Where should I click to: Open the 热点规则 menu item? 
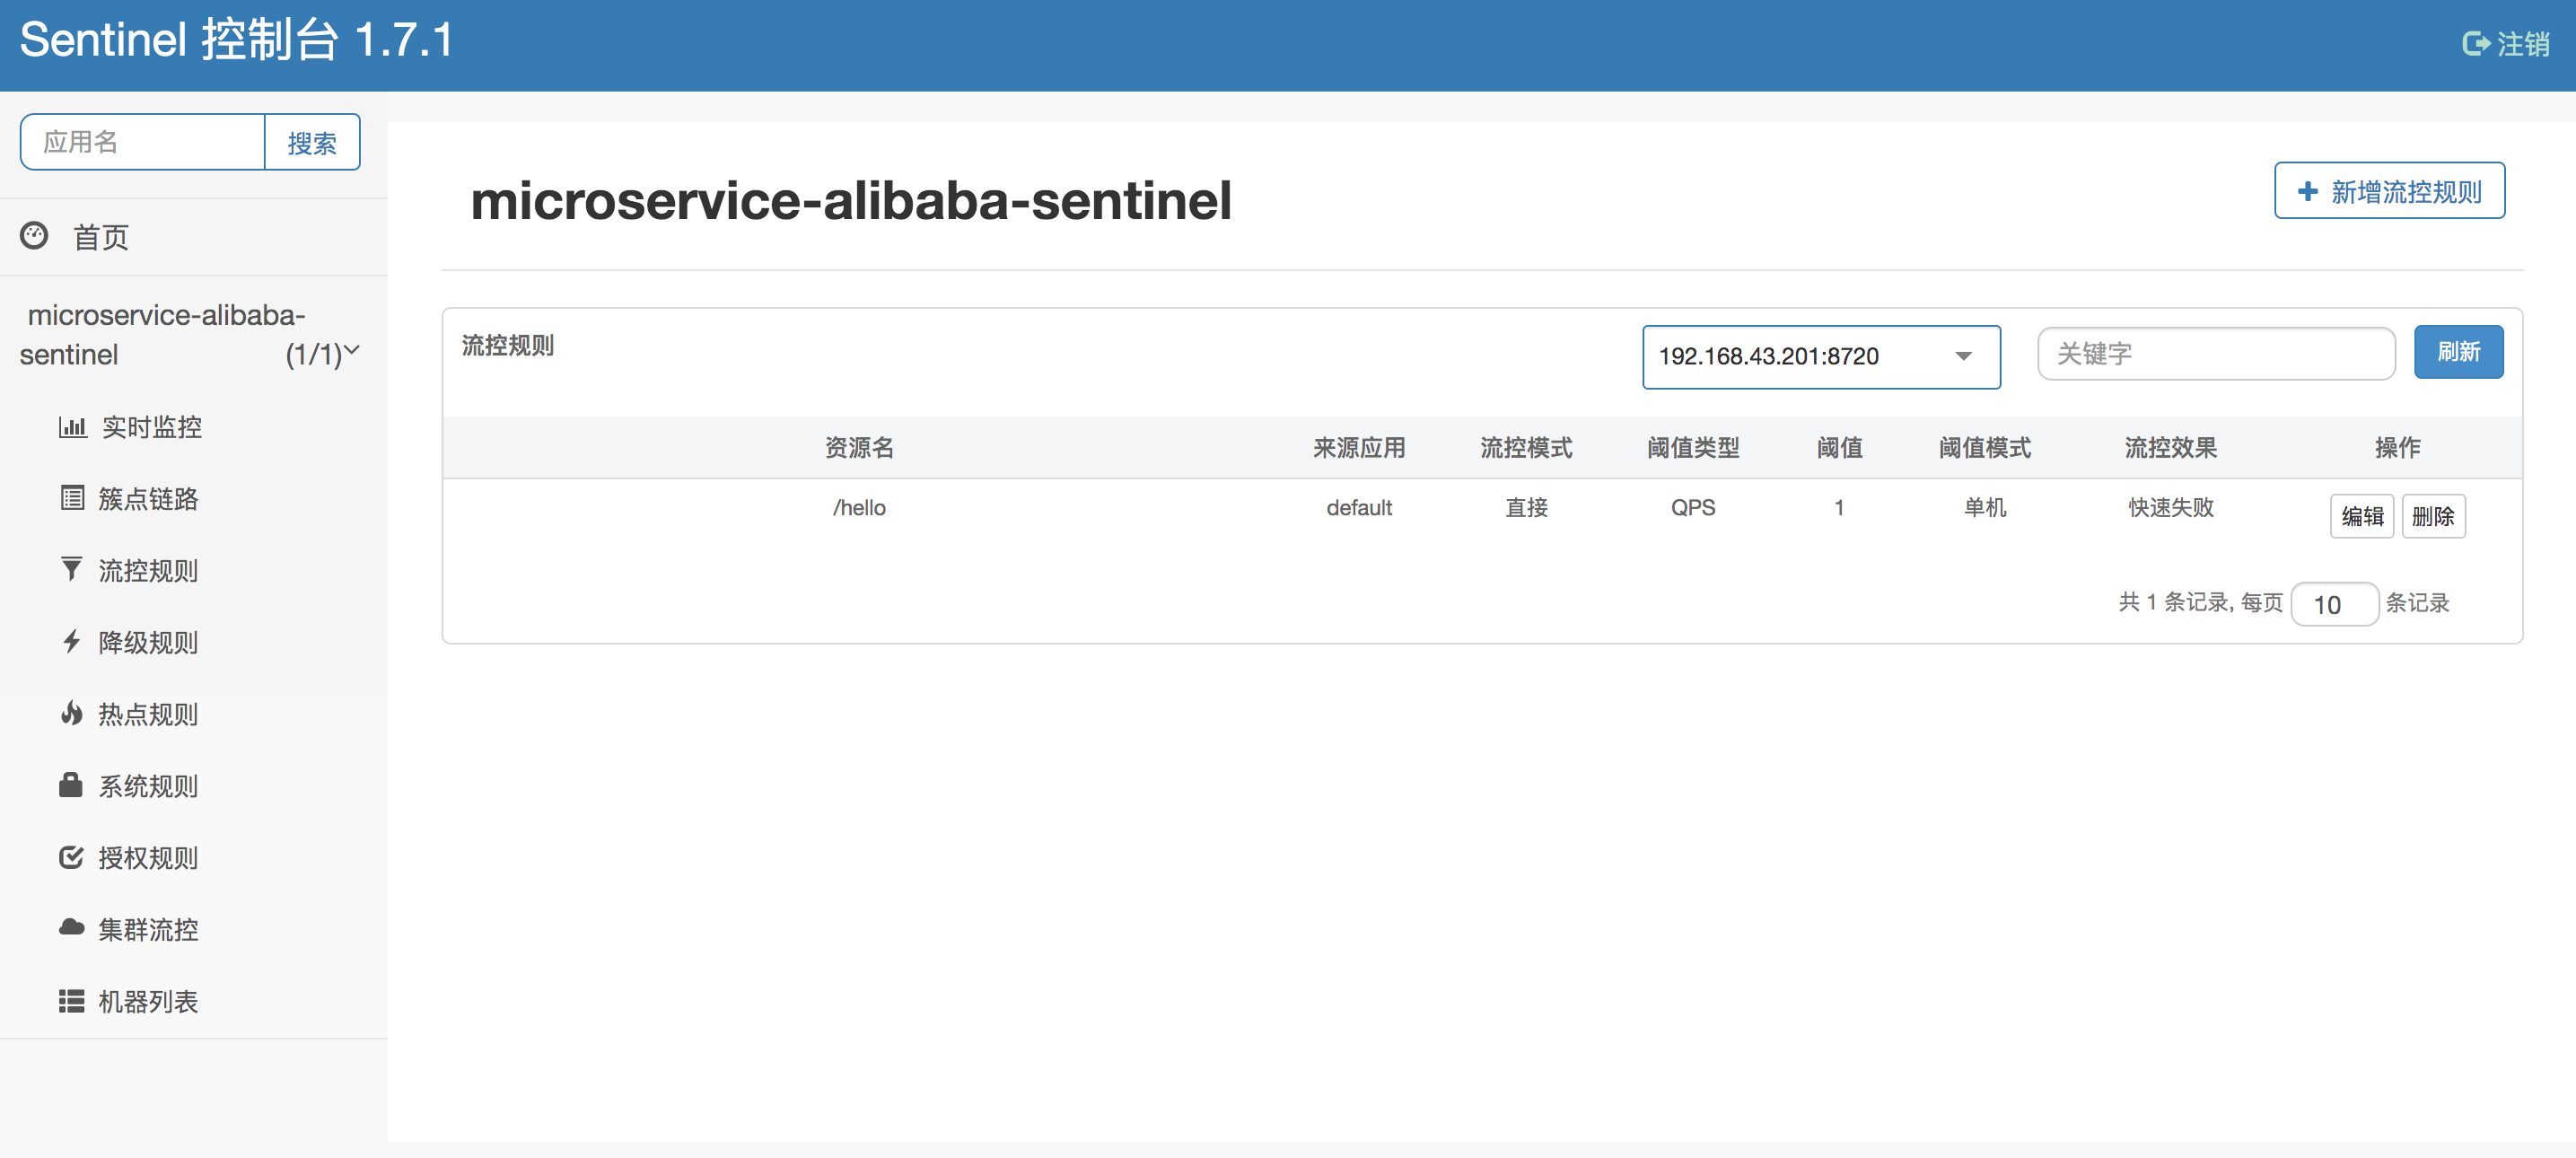[148, 714]
